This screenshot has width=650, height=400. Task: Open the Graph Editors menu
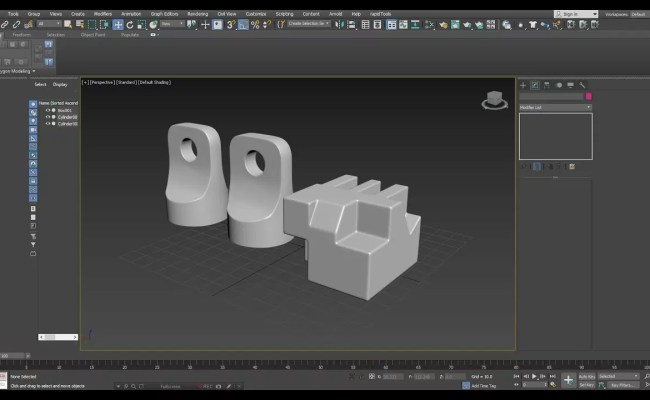164,14
